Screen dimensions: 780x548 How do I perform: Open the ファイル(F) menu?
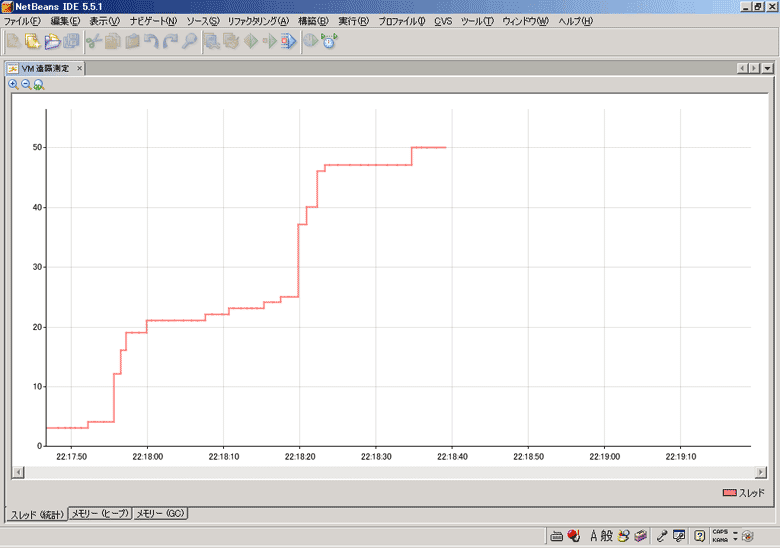point(22,21)
